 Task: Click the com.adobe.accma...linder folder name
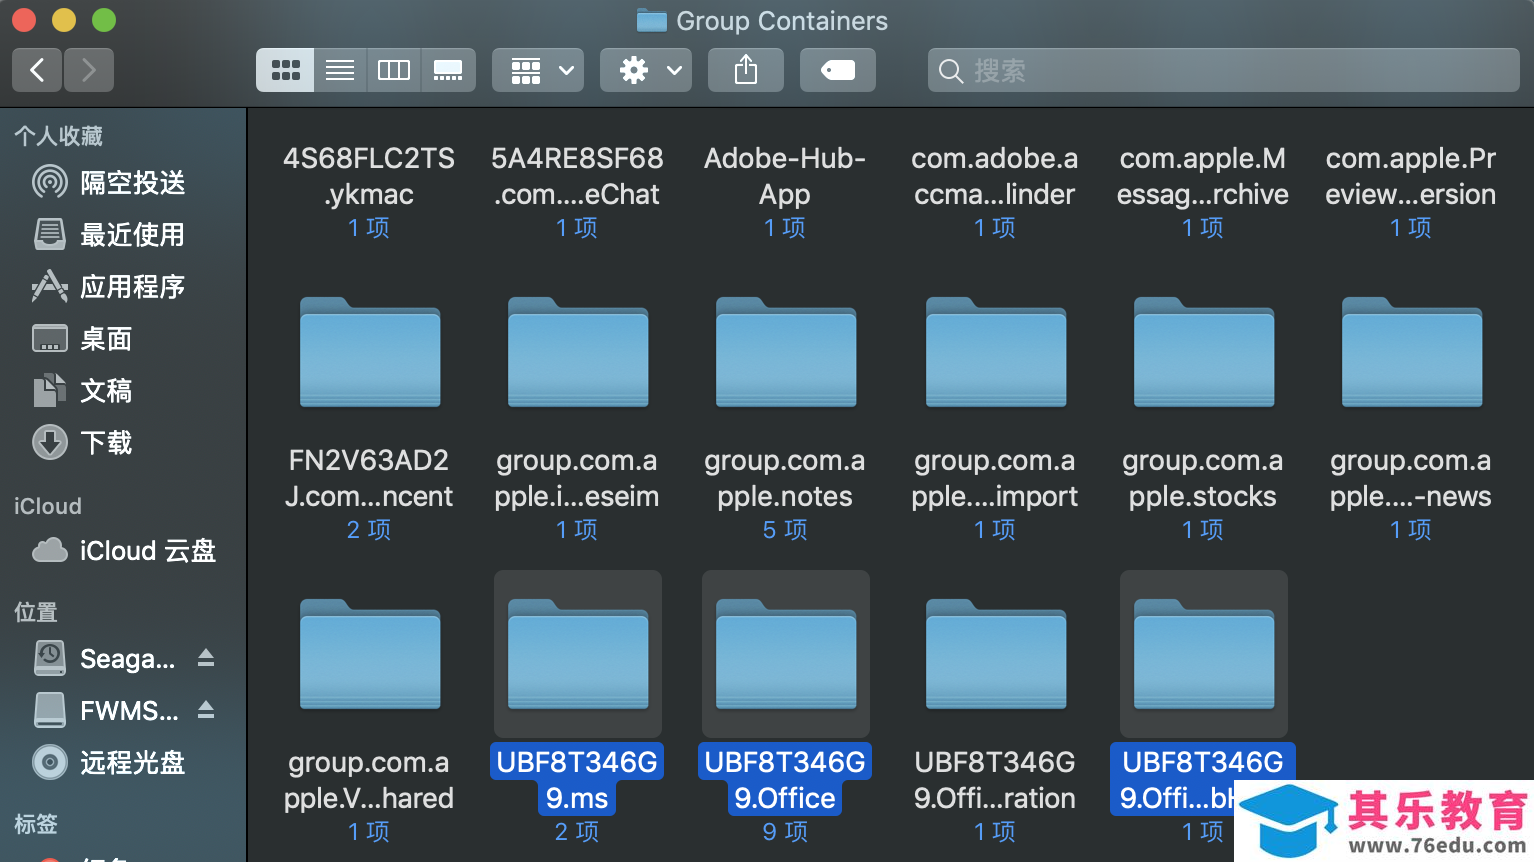(x=995, y=176)
